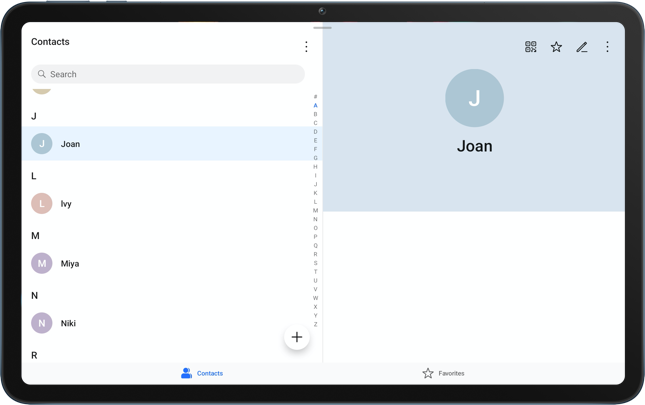Mark Joan as favorite with star icon
Viewport: 645px width, 405px height.
tap(556, 47)
